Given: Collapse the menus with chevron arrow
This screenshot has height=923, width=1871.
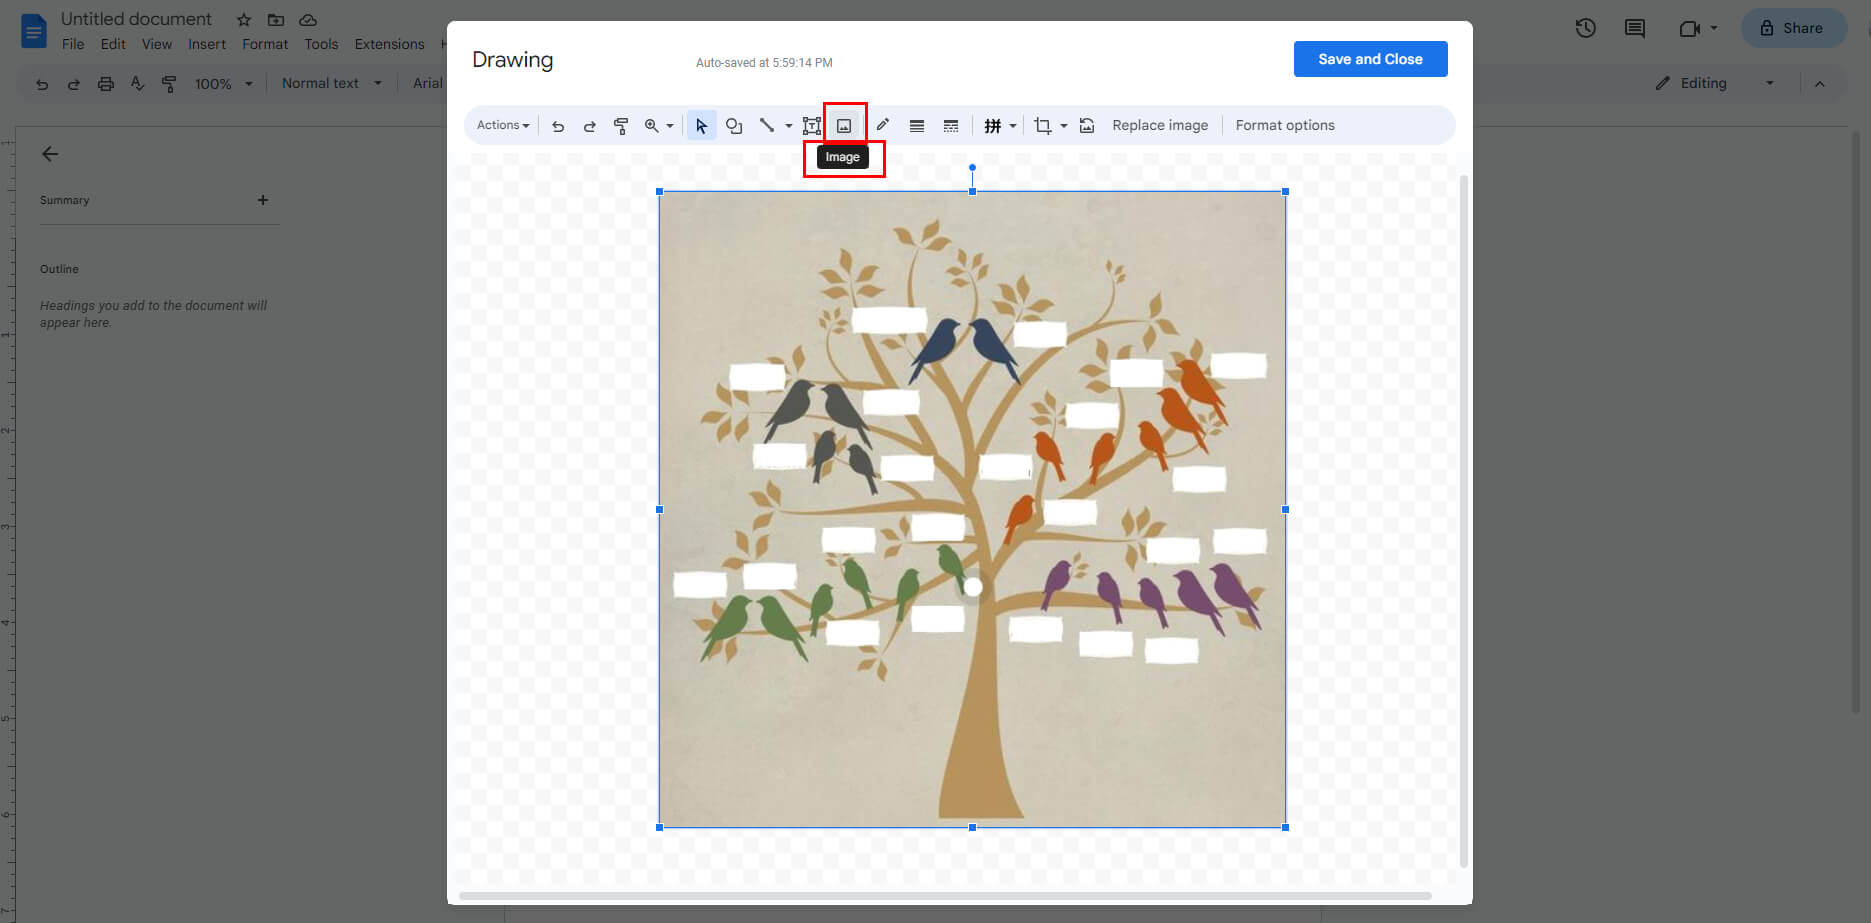Looking at the screenshot, I should click(1820, 84).
